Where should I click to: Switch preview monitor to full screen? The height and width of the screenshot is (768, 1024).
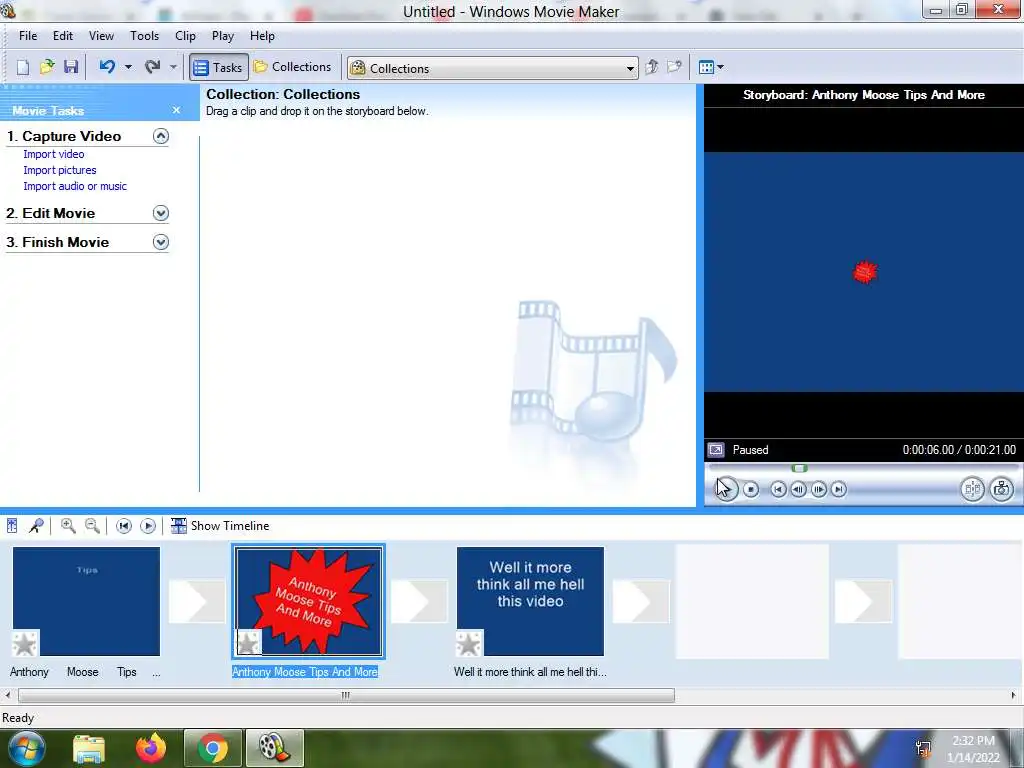(x=716, y=450)
